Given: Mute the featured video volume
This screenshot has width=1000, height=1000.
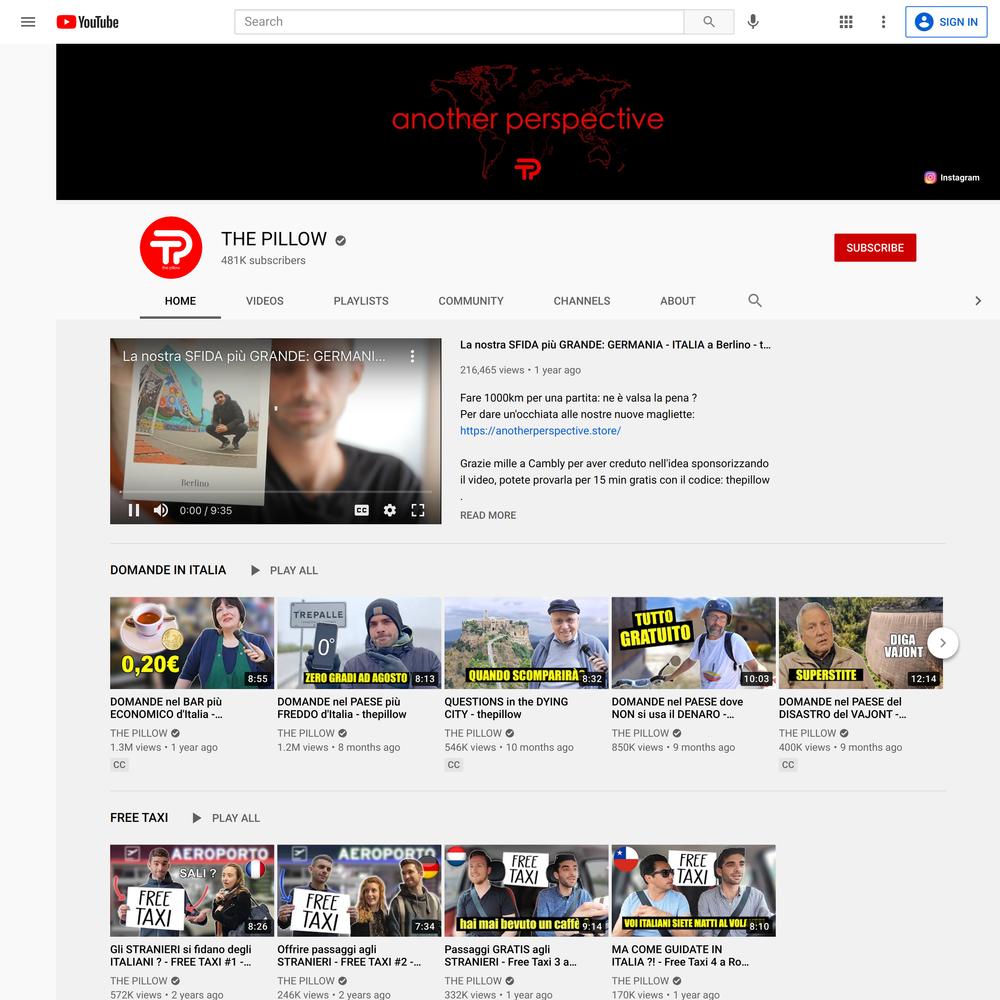Looking at the screenshot, I should pos(161,510).
